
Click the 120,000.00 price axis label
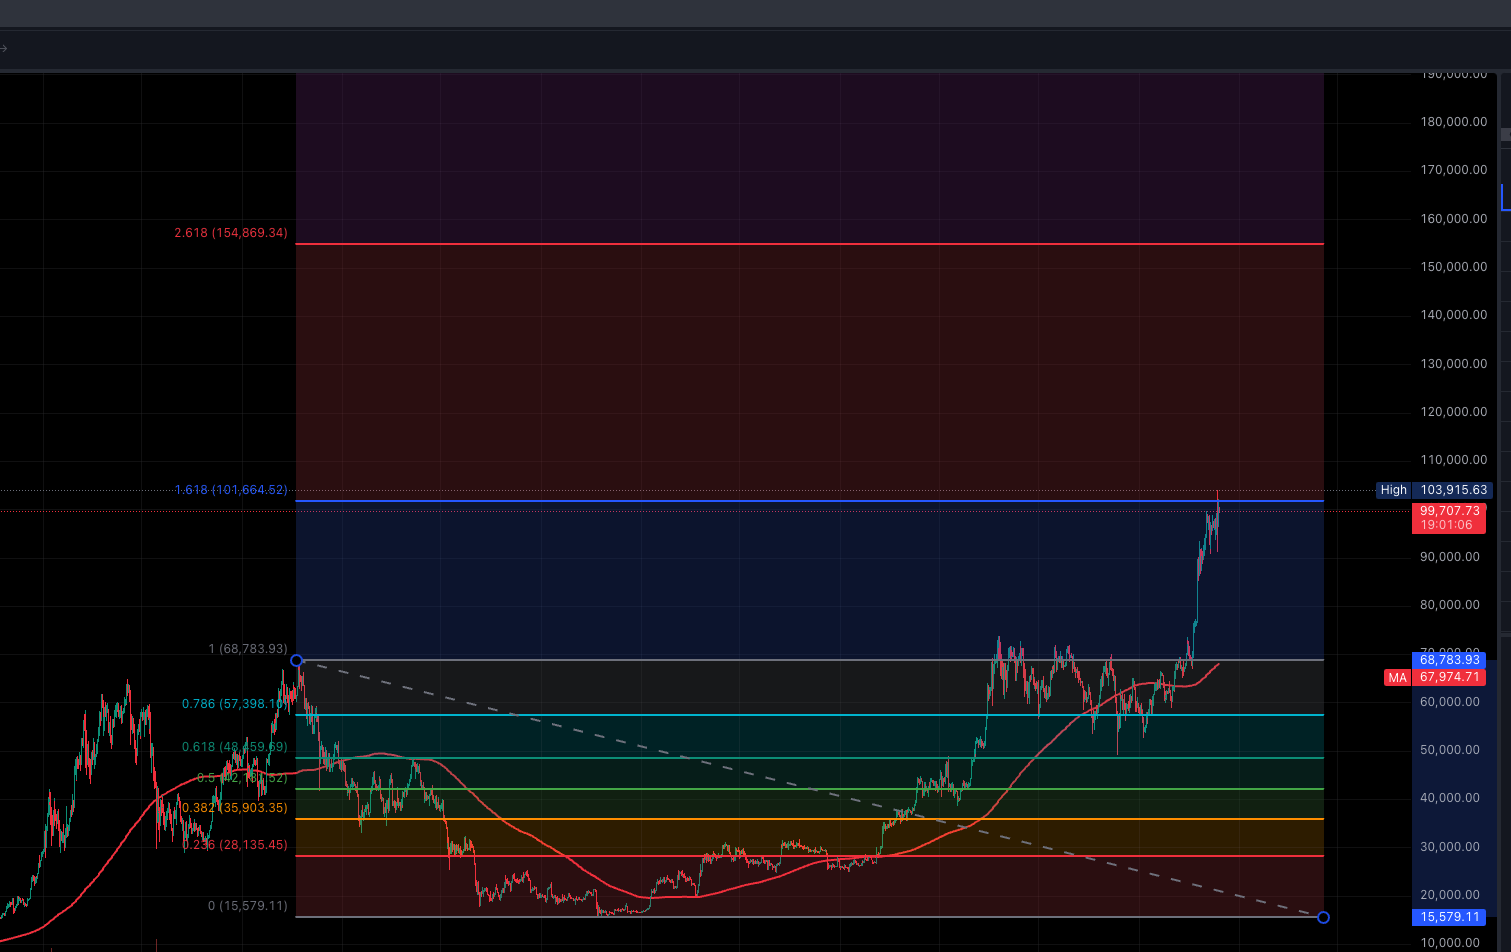1454,412
